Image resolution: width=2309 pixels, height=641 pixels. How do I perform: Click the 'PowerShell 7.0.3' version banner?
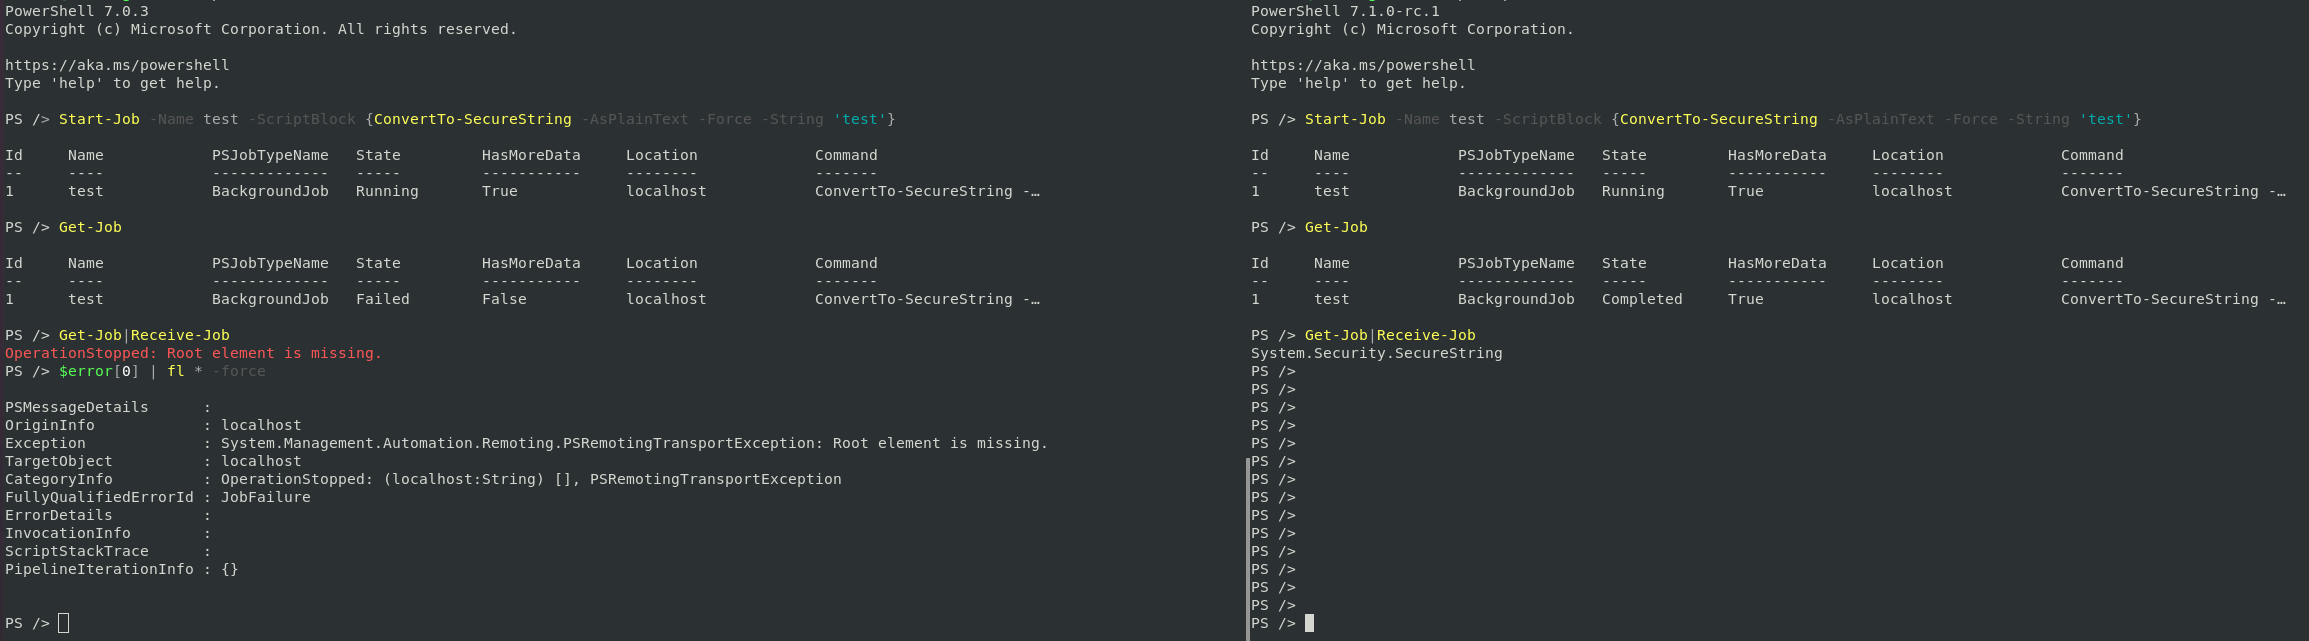point(77,11)
